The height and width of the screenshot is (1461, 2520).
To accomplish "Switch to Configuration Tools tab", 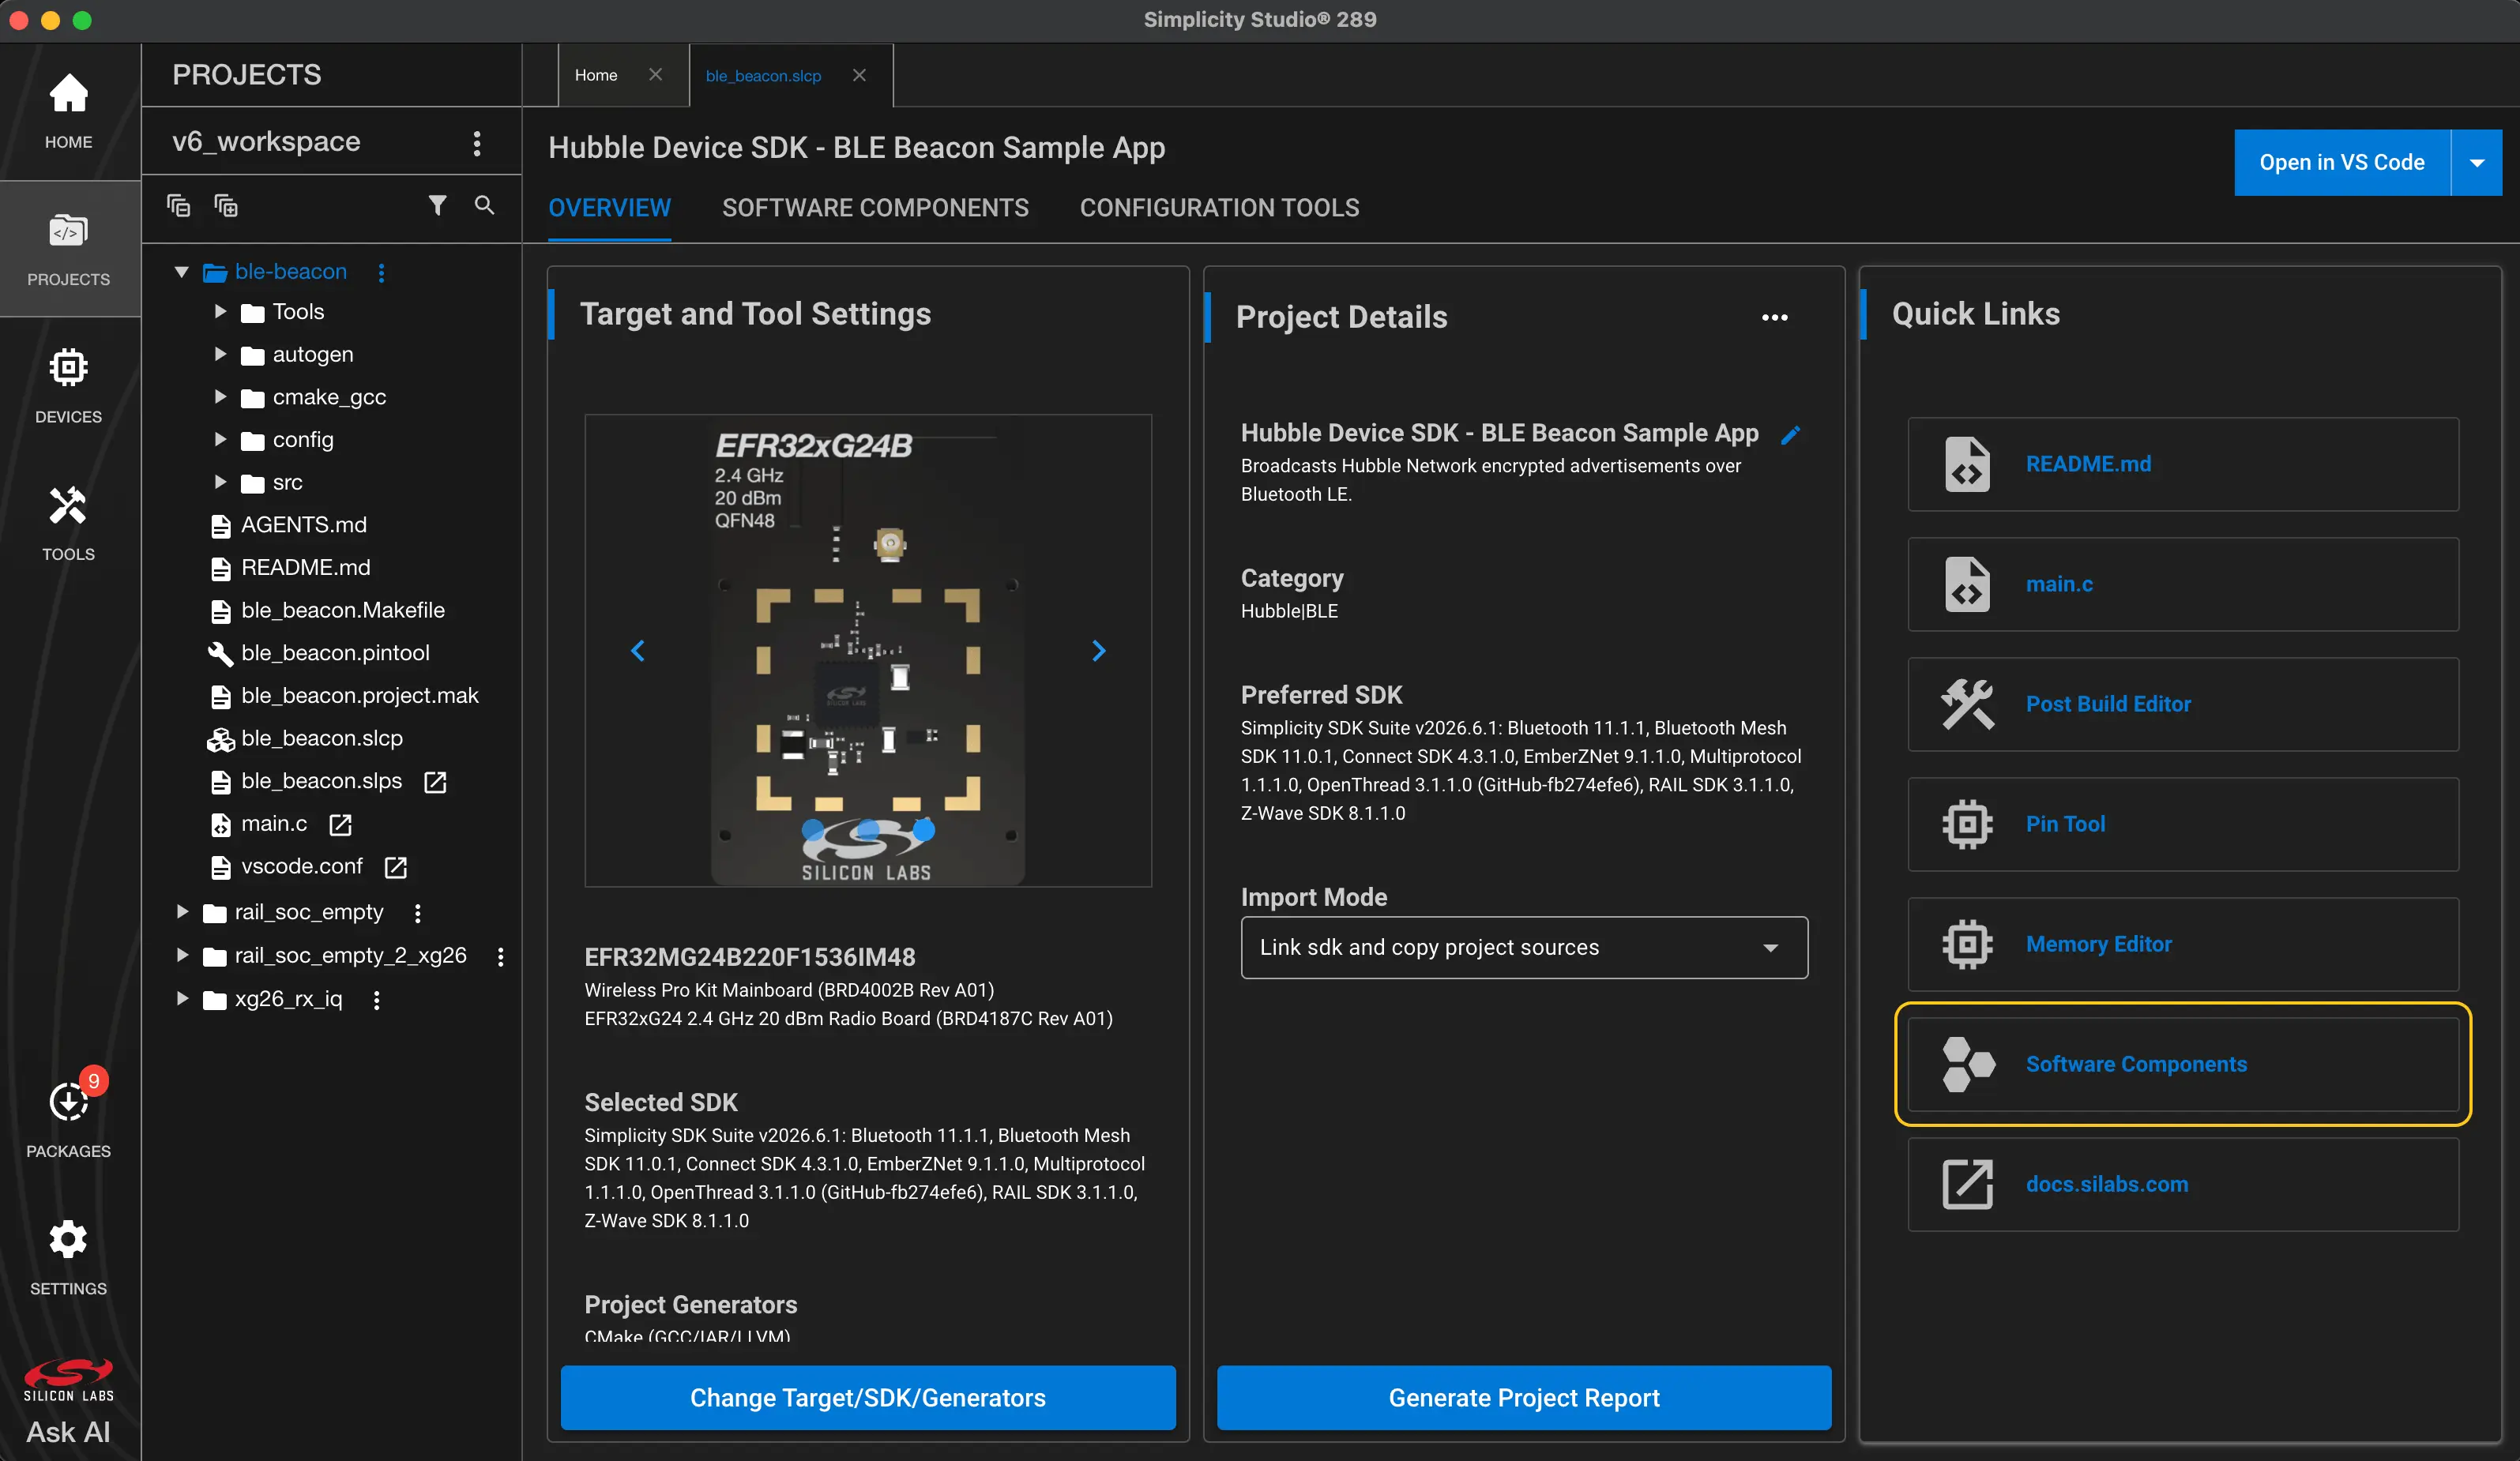I will (x=1219, y=207).
